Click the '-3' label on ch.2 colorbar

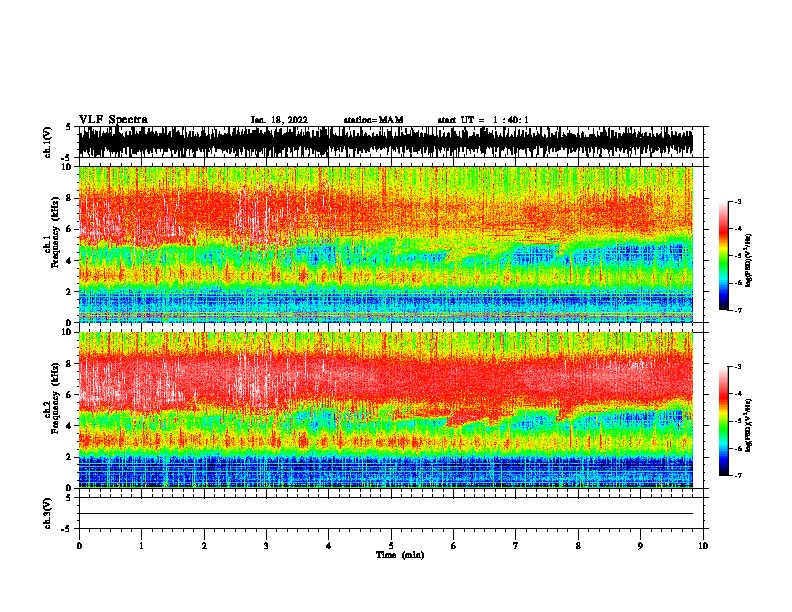(x=737, y=367)
